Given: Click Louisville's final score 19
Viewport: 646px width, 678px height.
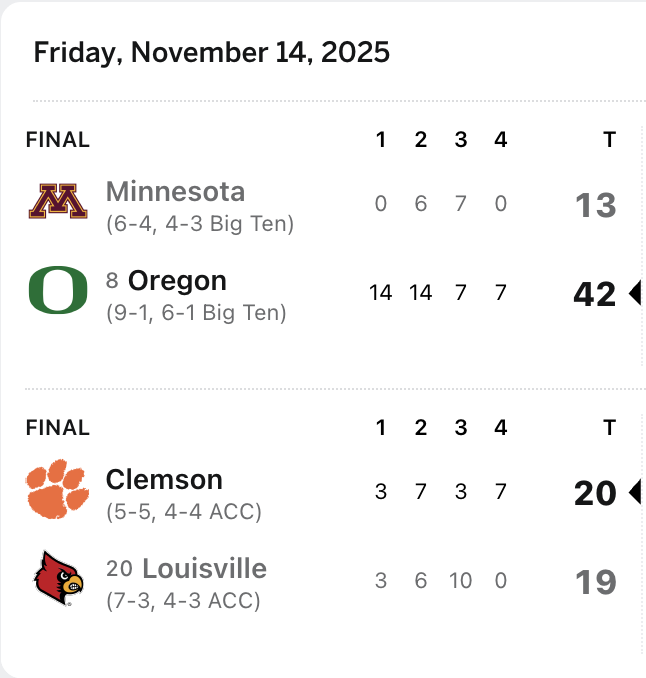Looking at the screenshot, I should click(x=595, y=582).
